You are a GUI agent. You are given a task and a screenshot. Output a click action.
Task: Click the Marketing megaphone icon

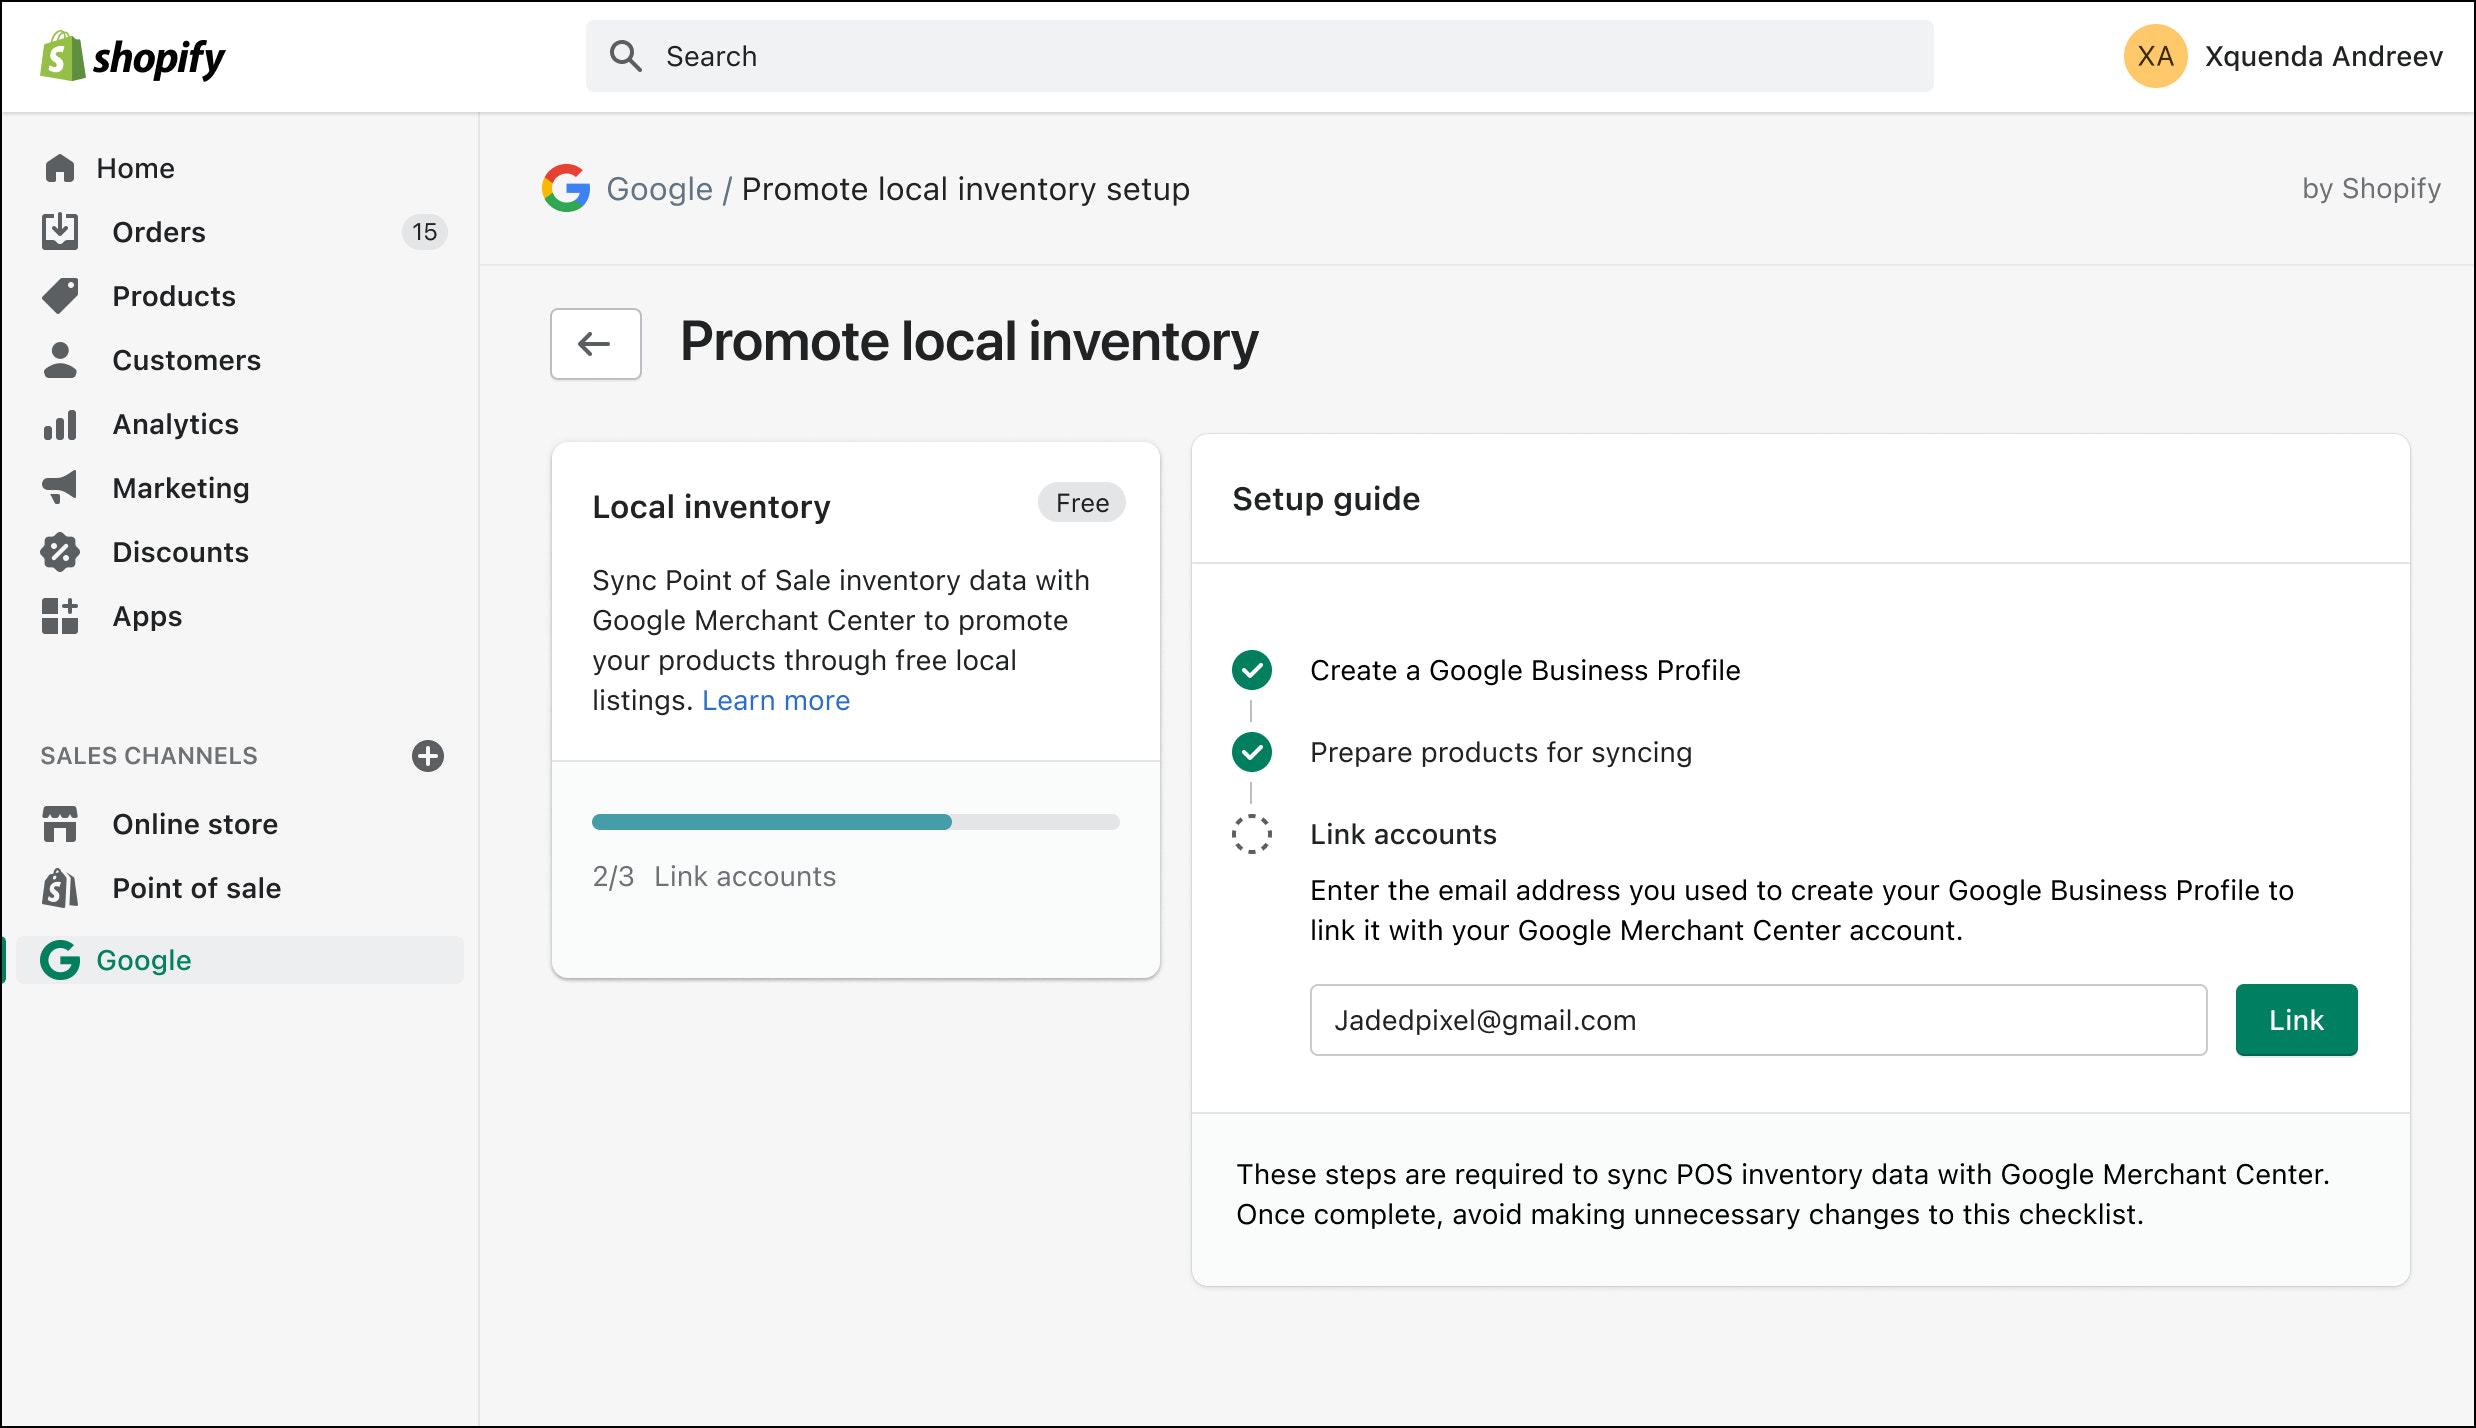pos(59,487)
